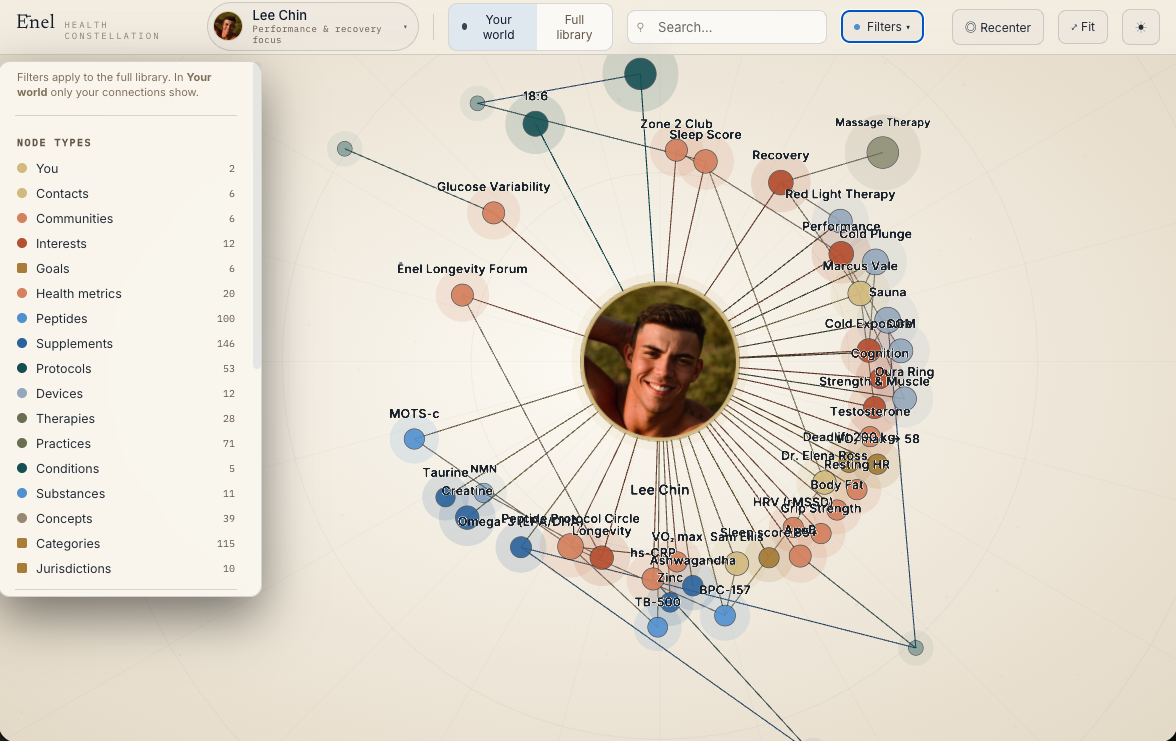Select the Jurisdictions filter row
The image size is (1176, 741).
point(126,568)
